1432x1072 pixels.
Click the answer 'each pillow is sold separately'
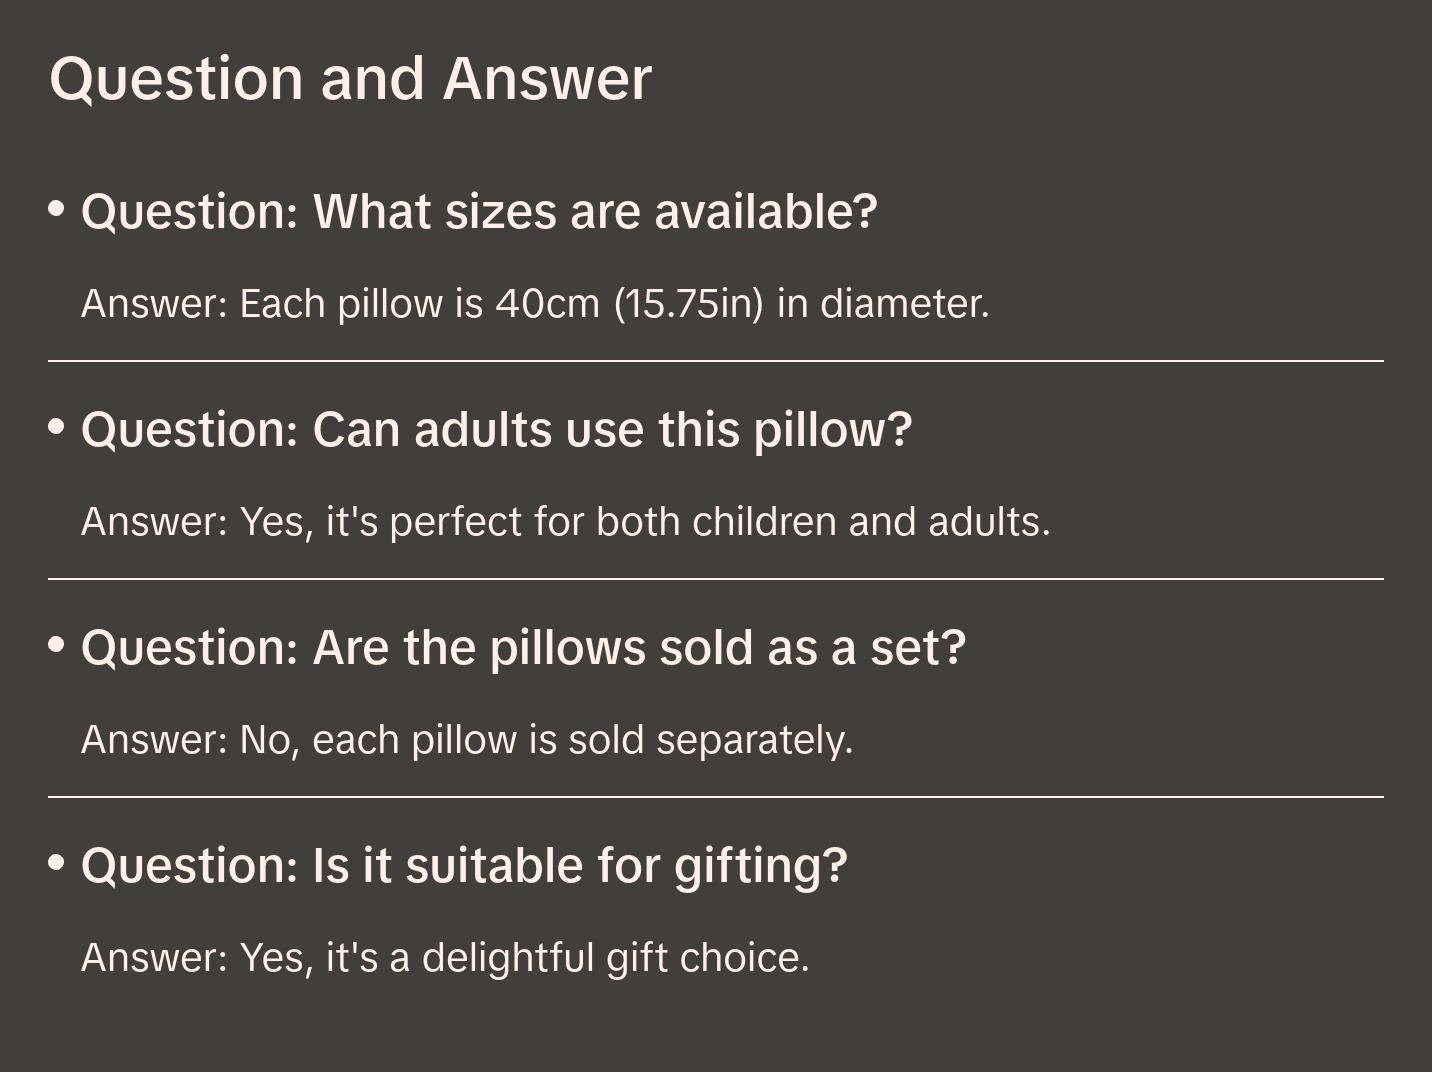(467, 740)
